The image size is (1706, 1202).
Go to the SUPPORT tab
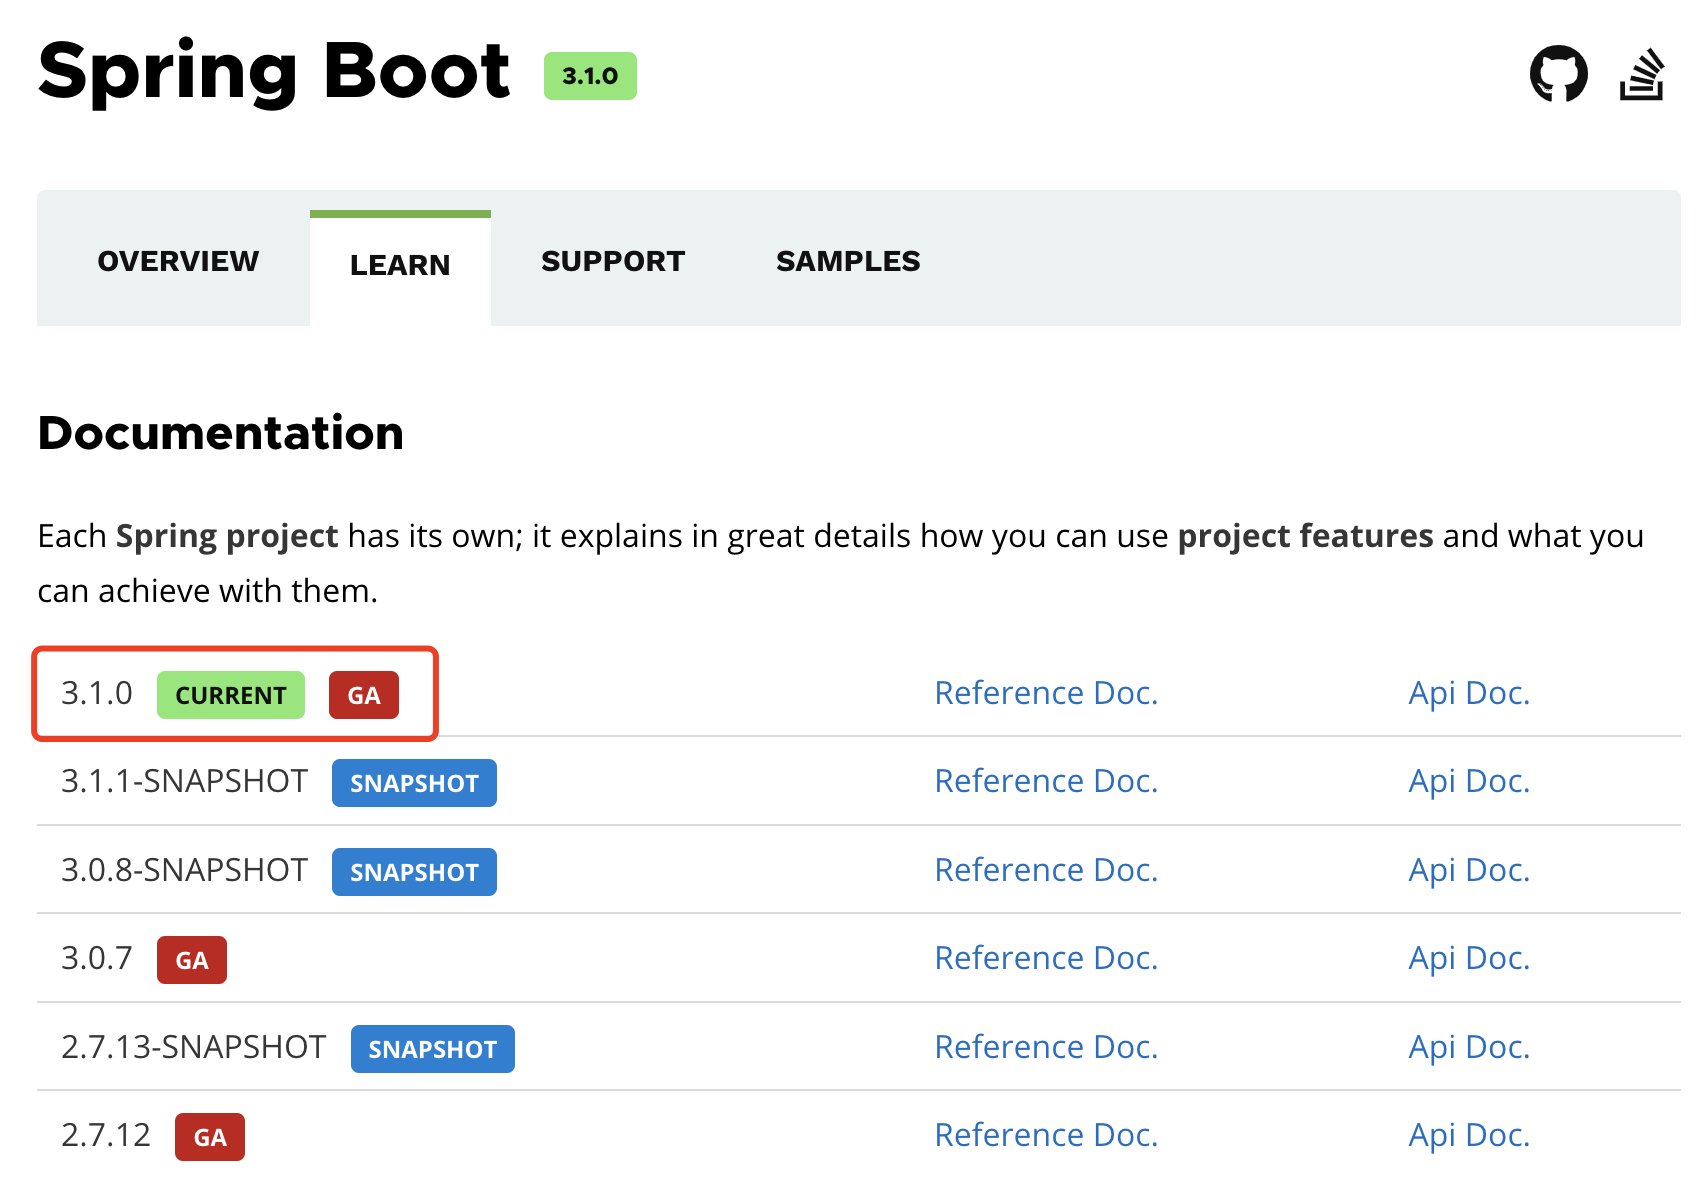[x=613, y=261]
